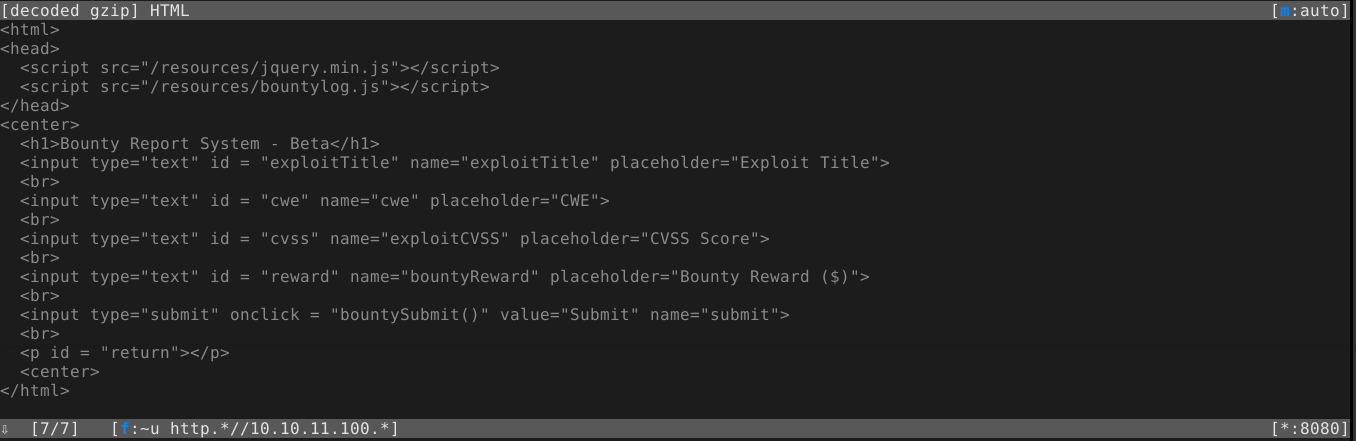Click the bountylog.js script source line
This screenshot has width=1356, height=441.
pyautogui.click(x=254, y=87)
